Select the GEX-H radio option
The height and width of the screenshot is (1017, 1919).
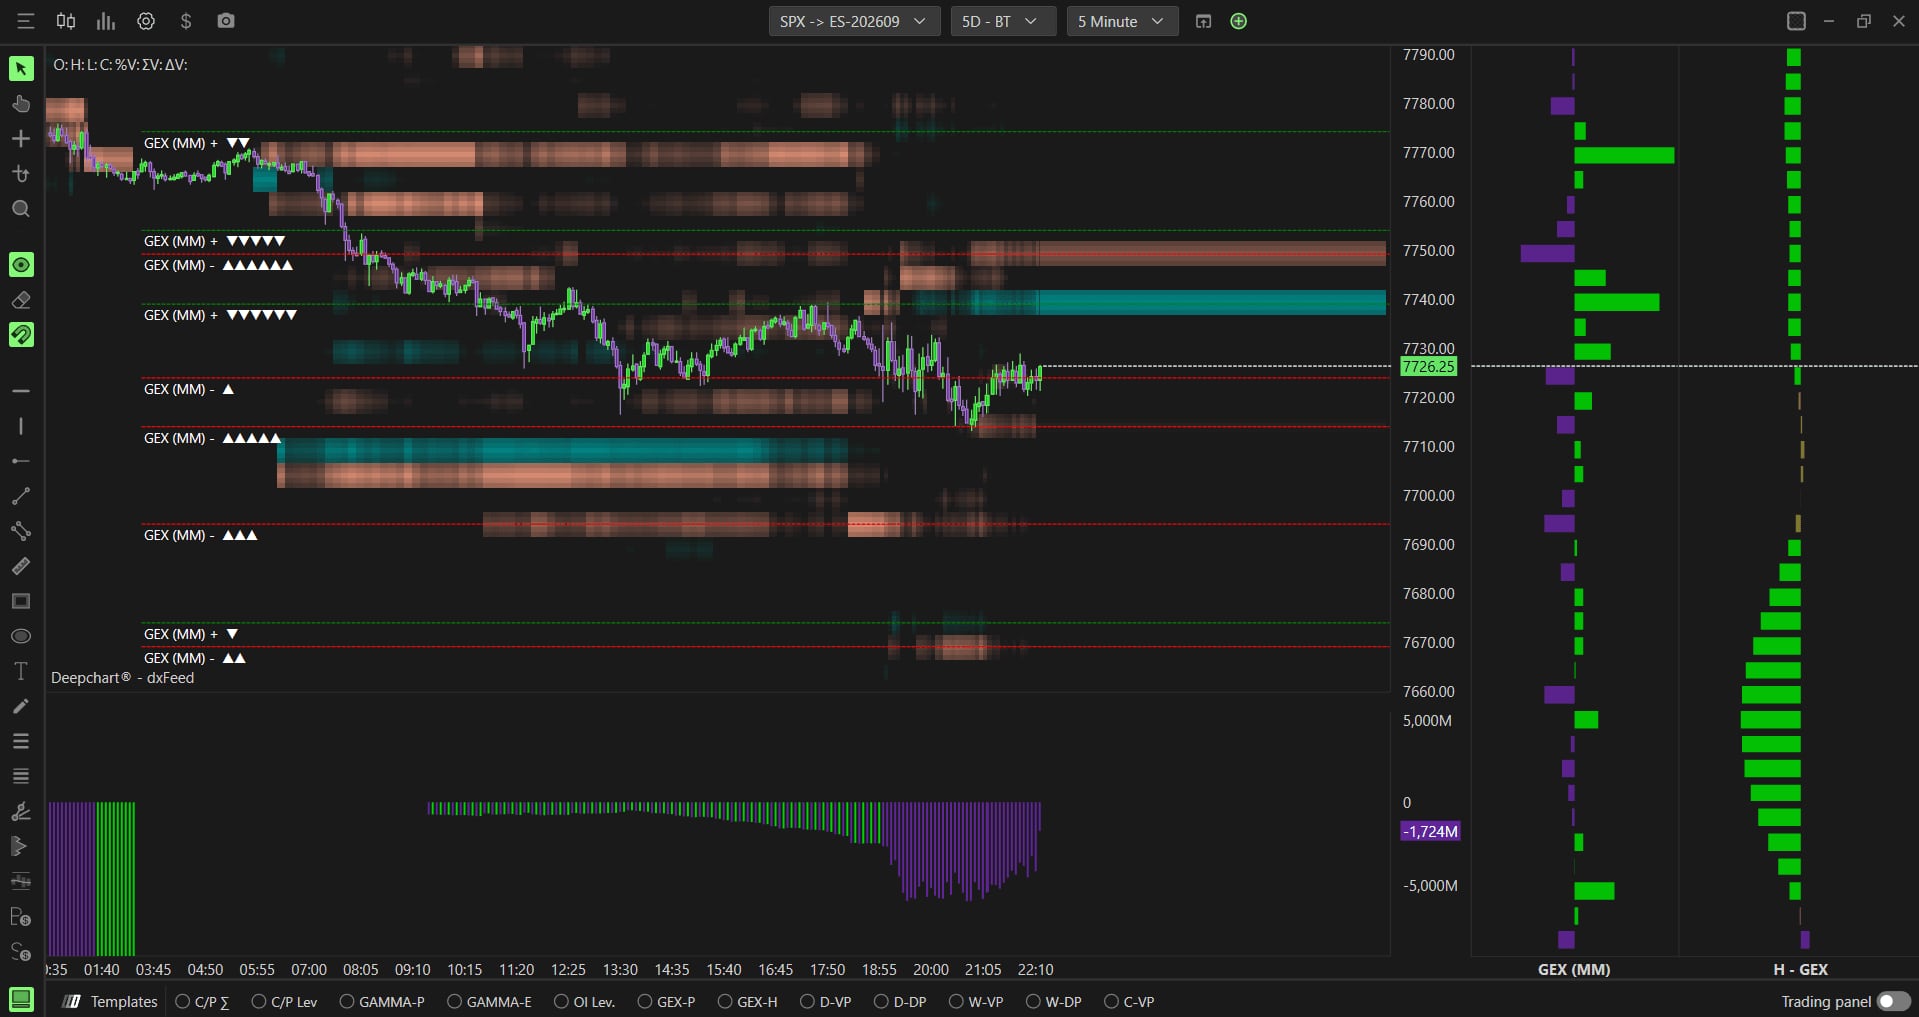[x=748, y=1001]
